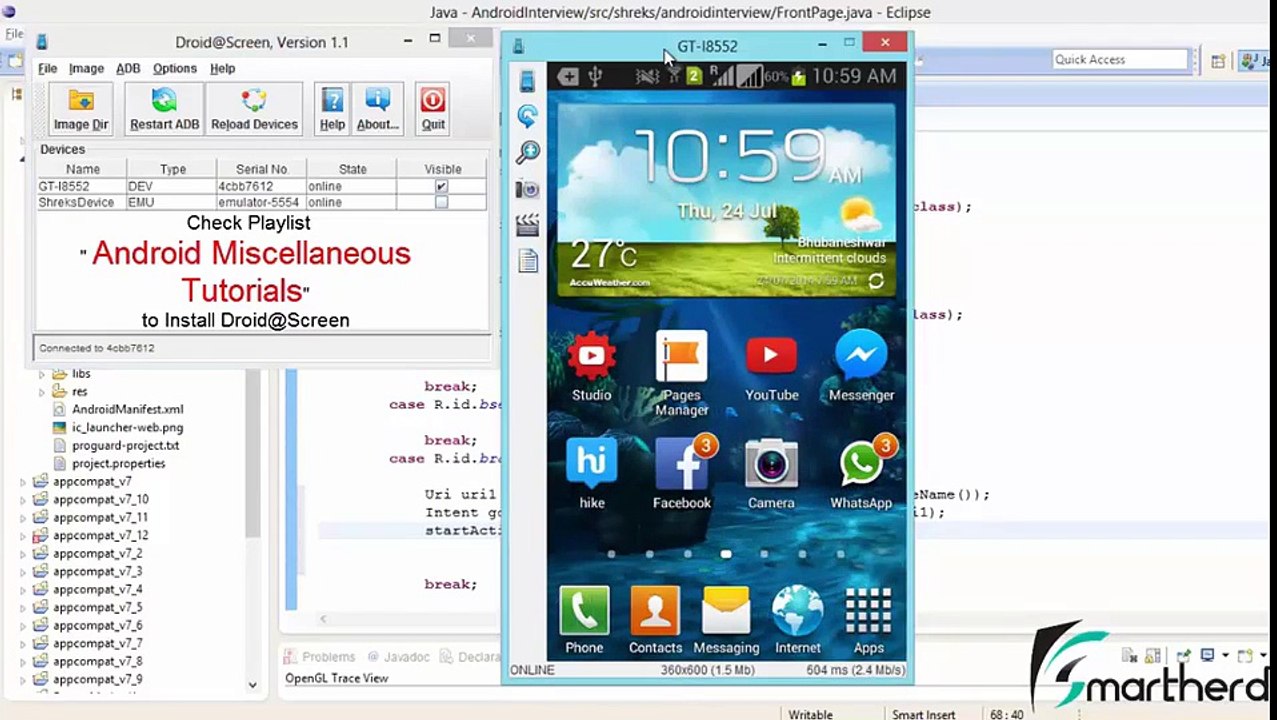This screenshot has width=1277, height=720.
Task: Click the clapperboard record icon
Action: 527,225
